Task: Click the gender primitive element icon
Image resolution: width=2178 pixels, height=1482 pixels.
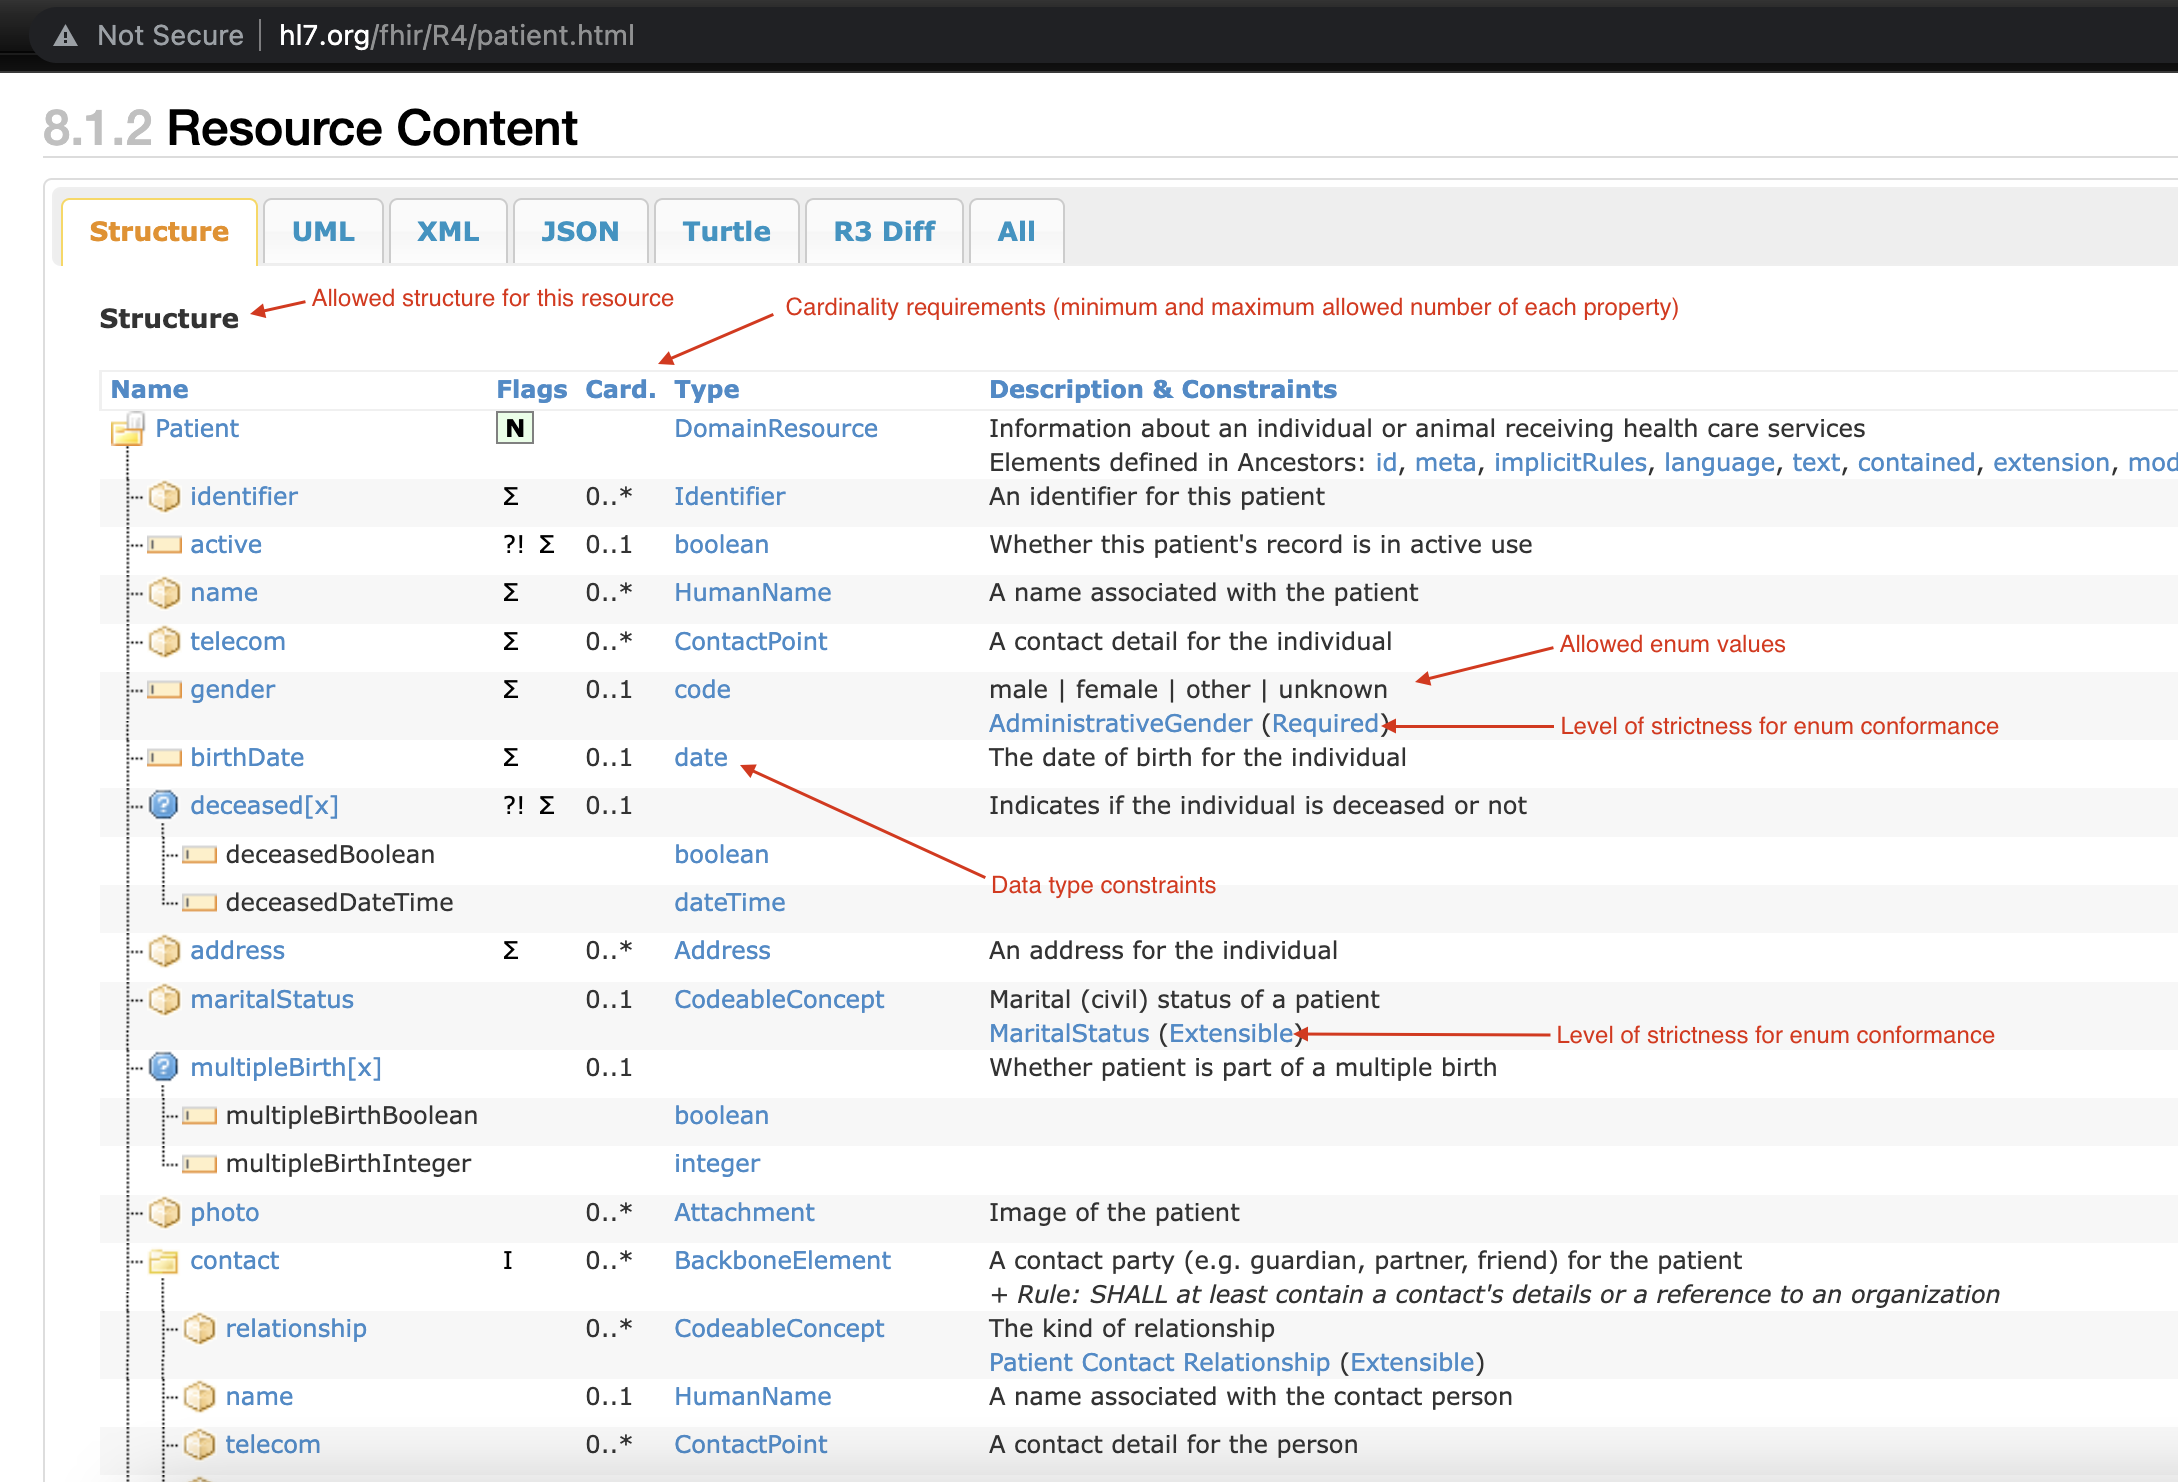Action: [x=164, y=690]
